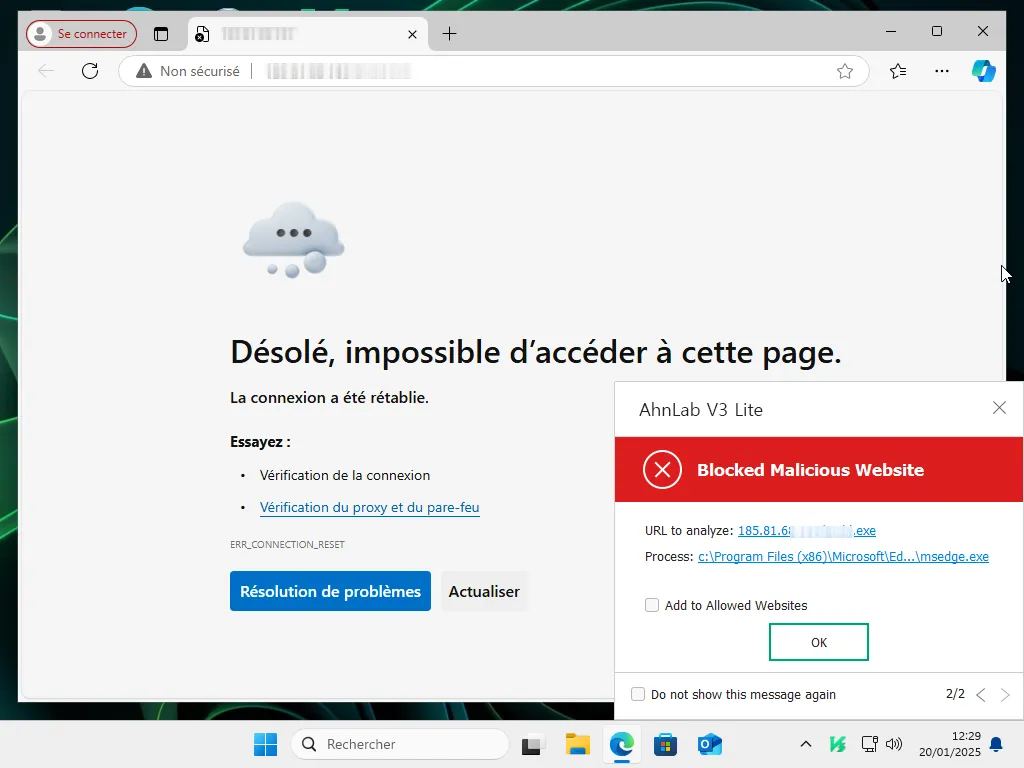The height and width of the screenshot is (768, 1024).
Task: Open the Windows Start menu
Action: (x=265, y=744)
